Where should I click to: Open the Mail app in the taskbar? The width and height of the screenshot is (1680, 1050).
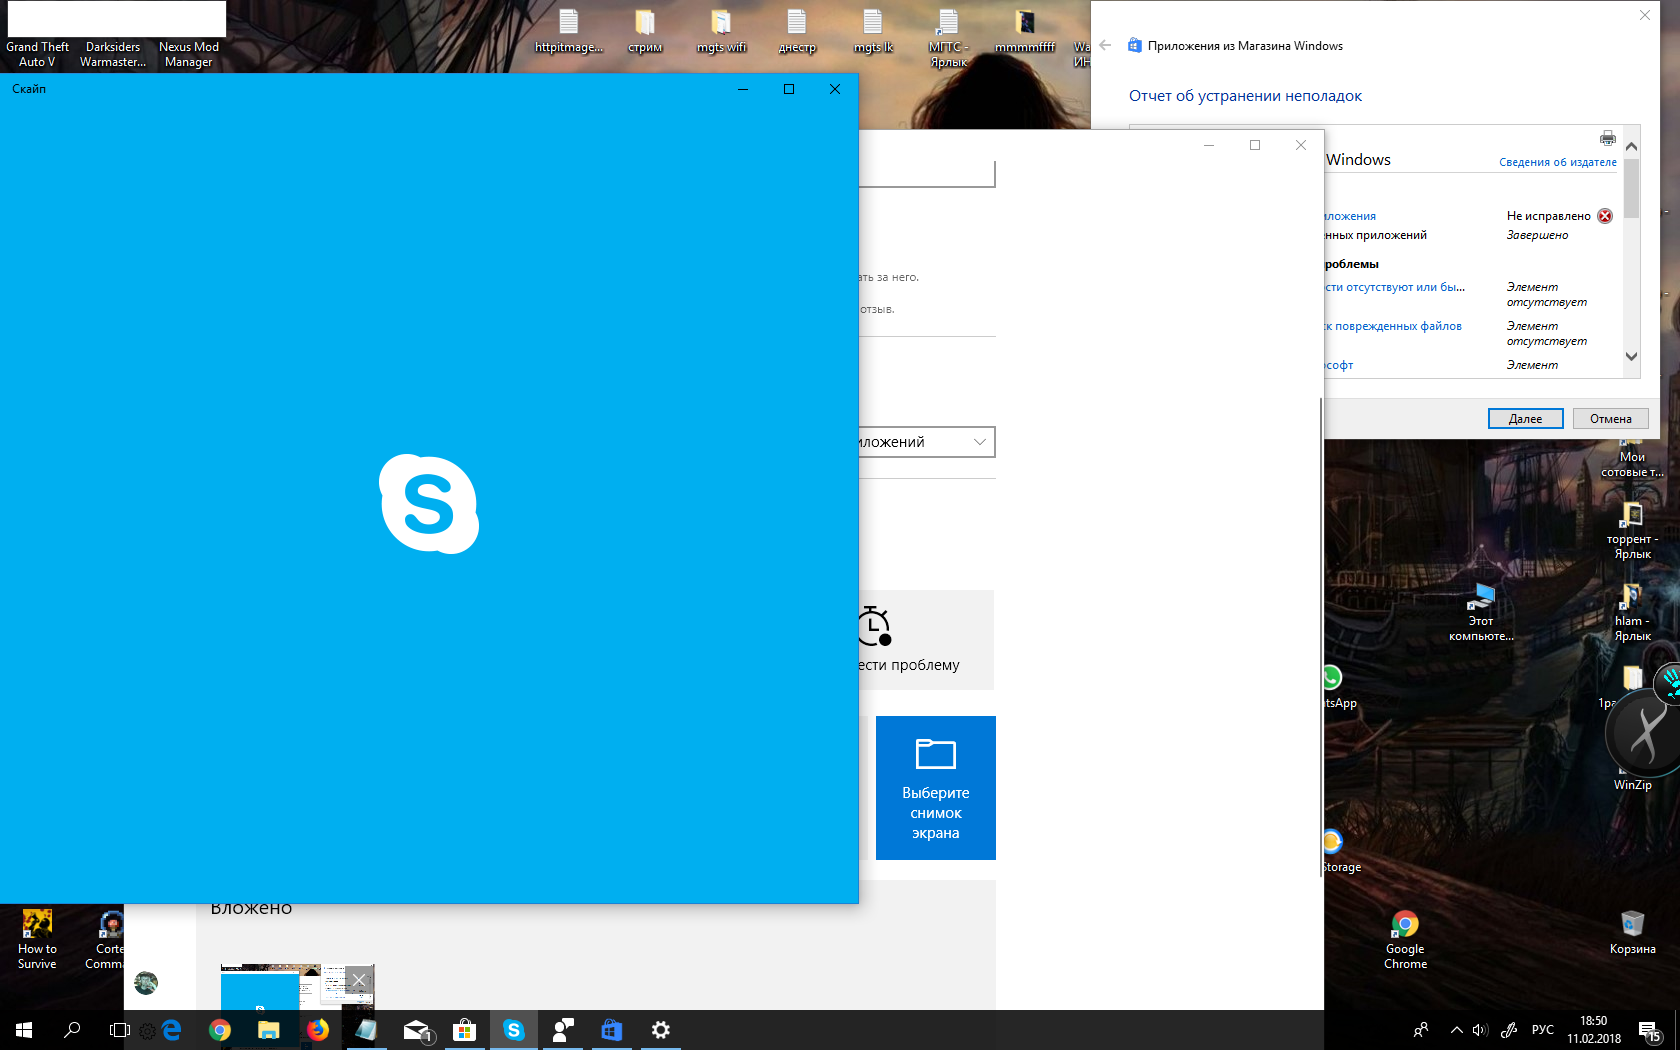coord(416,1030)
